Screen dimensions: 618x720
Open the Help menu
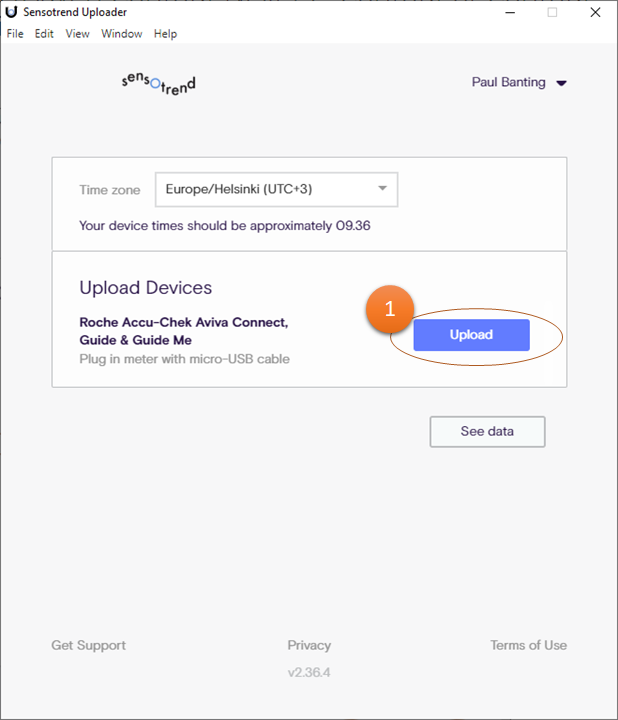[x=166, y=34]
